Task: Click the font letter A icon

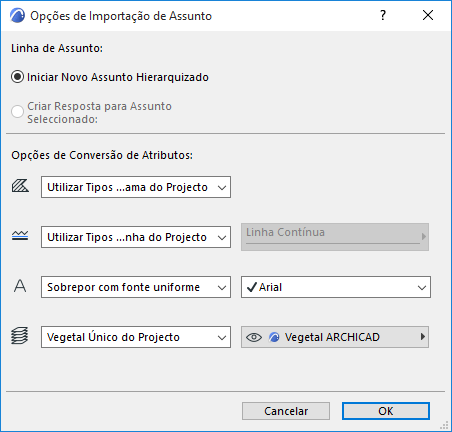Action: click(20, 286)
